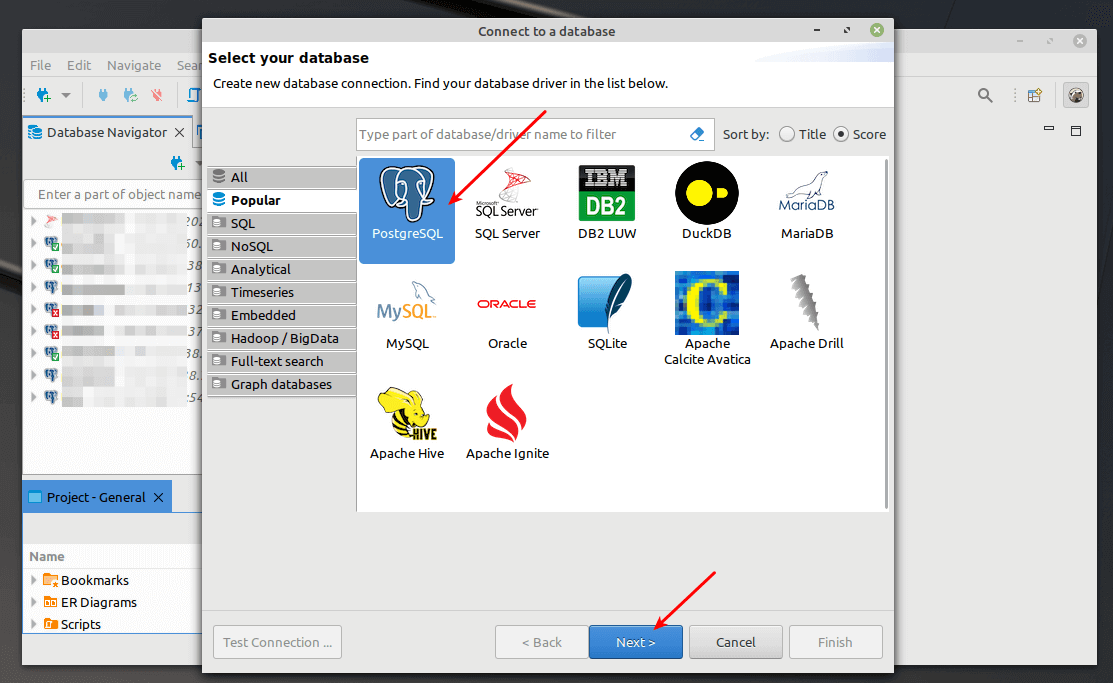Click Test Connection
Screen dimensions: 1113x683
(x=276, y=642)
